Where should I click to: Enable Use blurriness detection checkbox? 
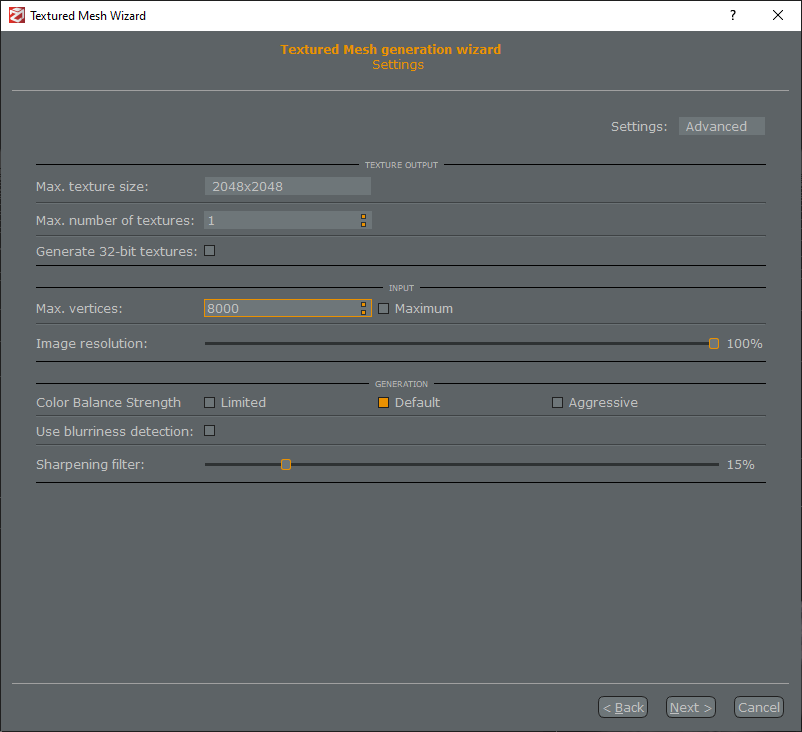[x=210, y=431]
